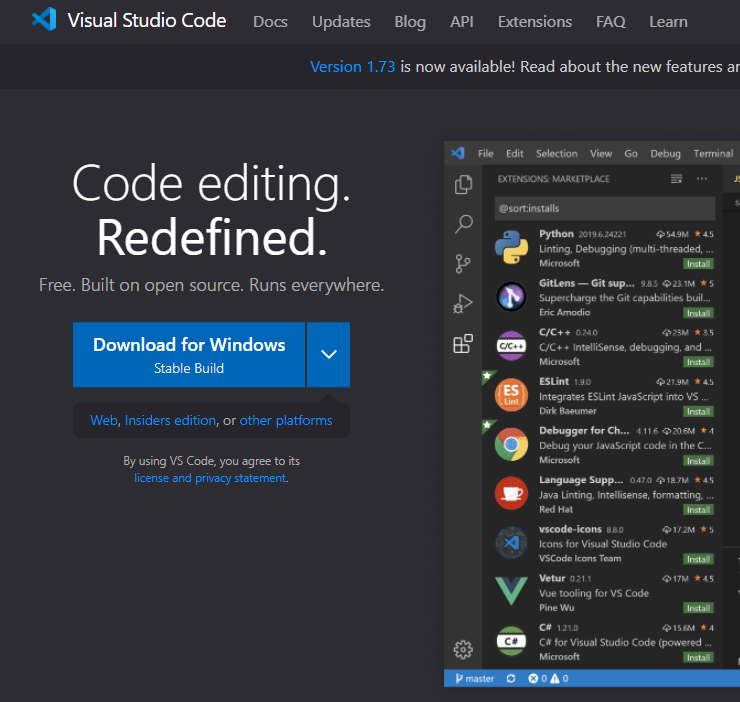Follow the Insiders edition link
The width and height of the screenshot is (740, 702).
(170, 420)
